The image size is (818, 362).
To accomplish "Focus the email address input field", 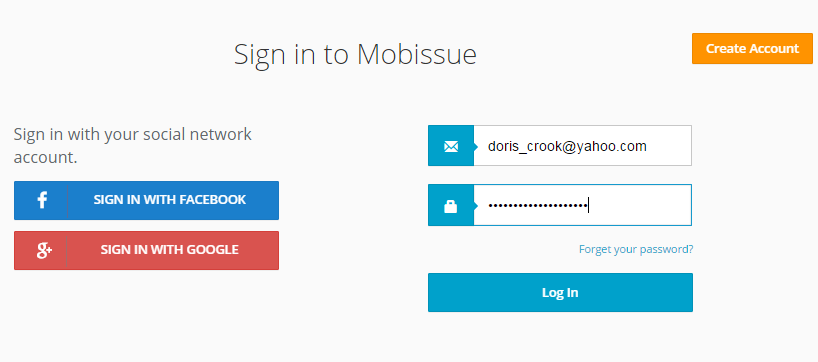I will [583, 146].
